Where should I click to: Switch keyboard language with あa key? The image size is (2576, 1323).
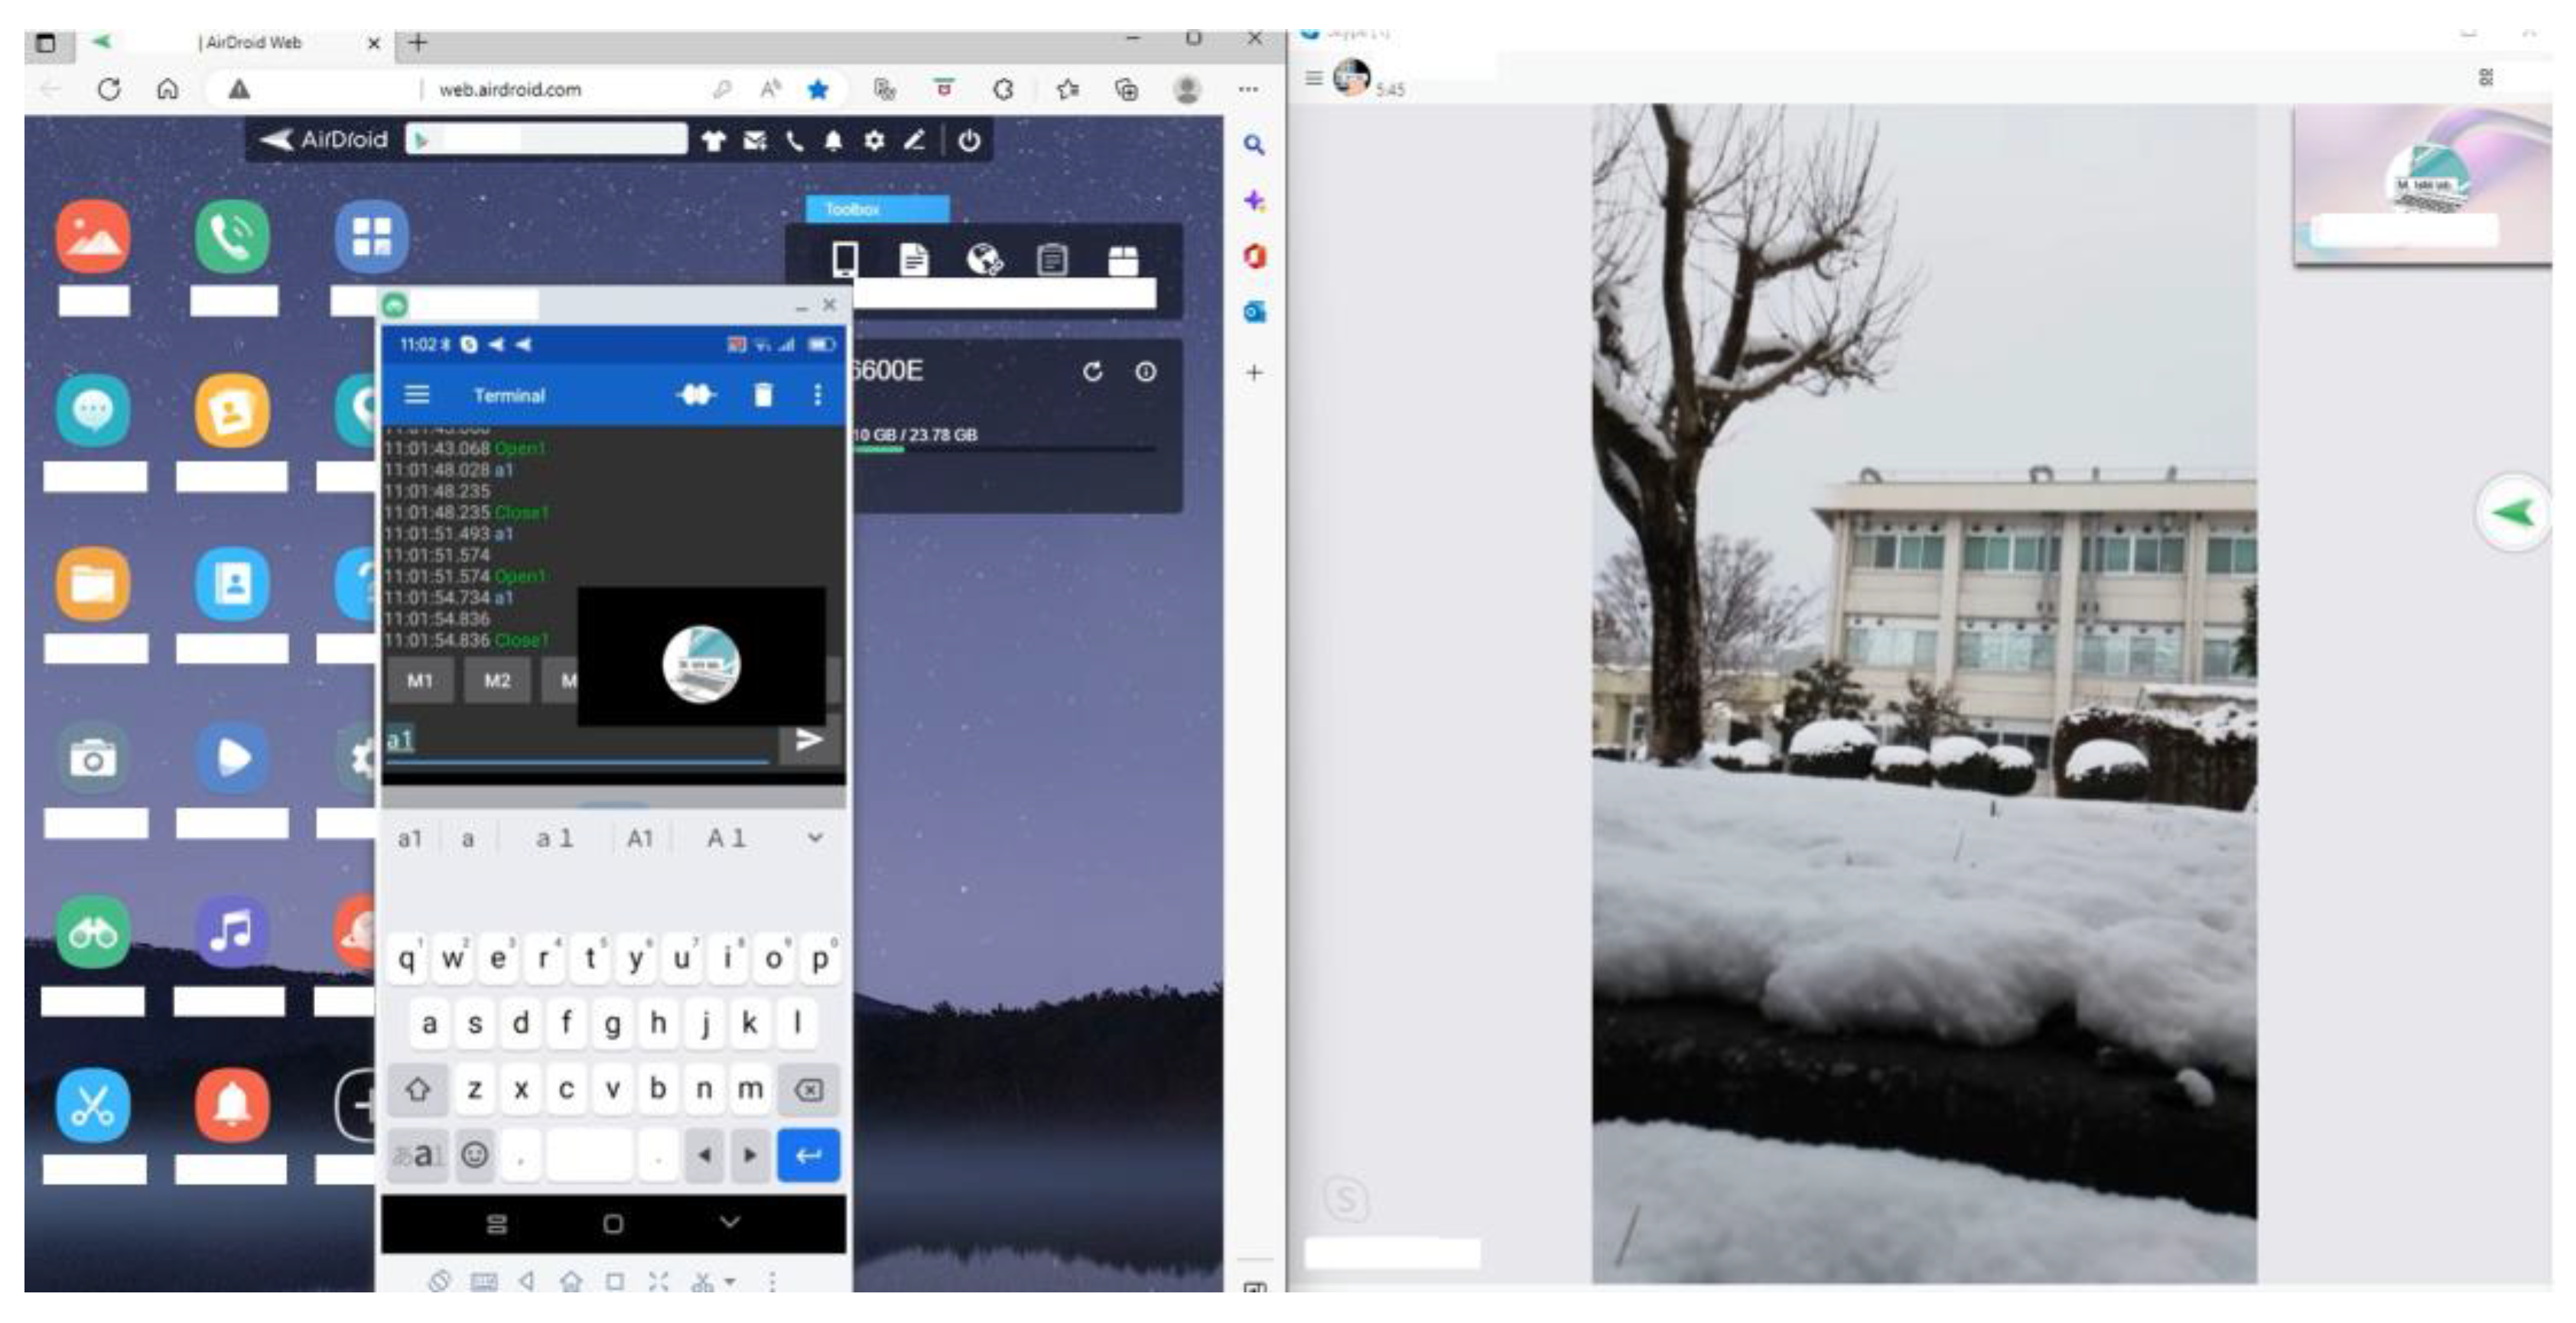(417, 1155)
